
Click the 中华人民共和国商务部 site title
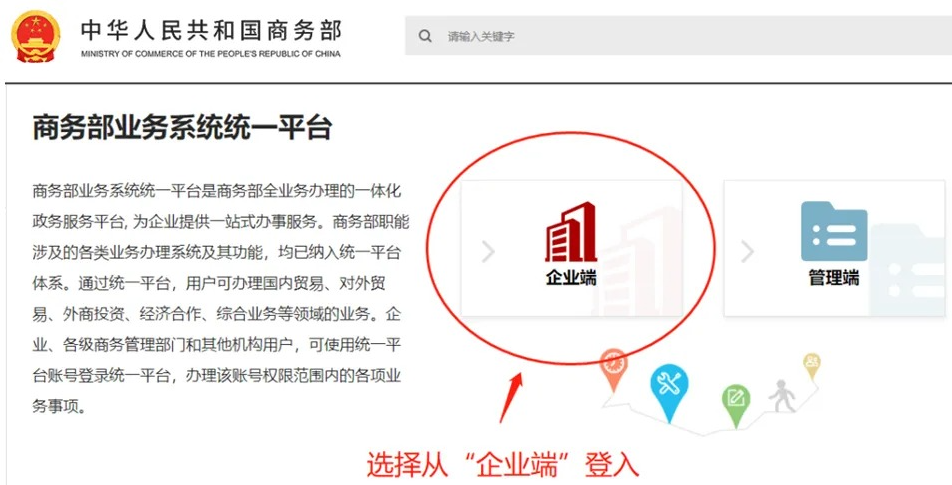click(x=211, y=30)
